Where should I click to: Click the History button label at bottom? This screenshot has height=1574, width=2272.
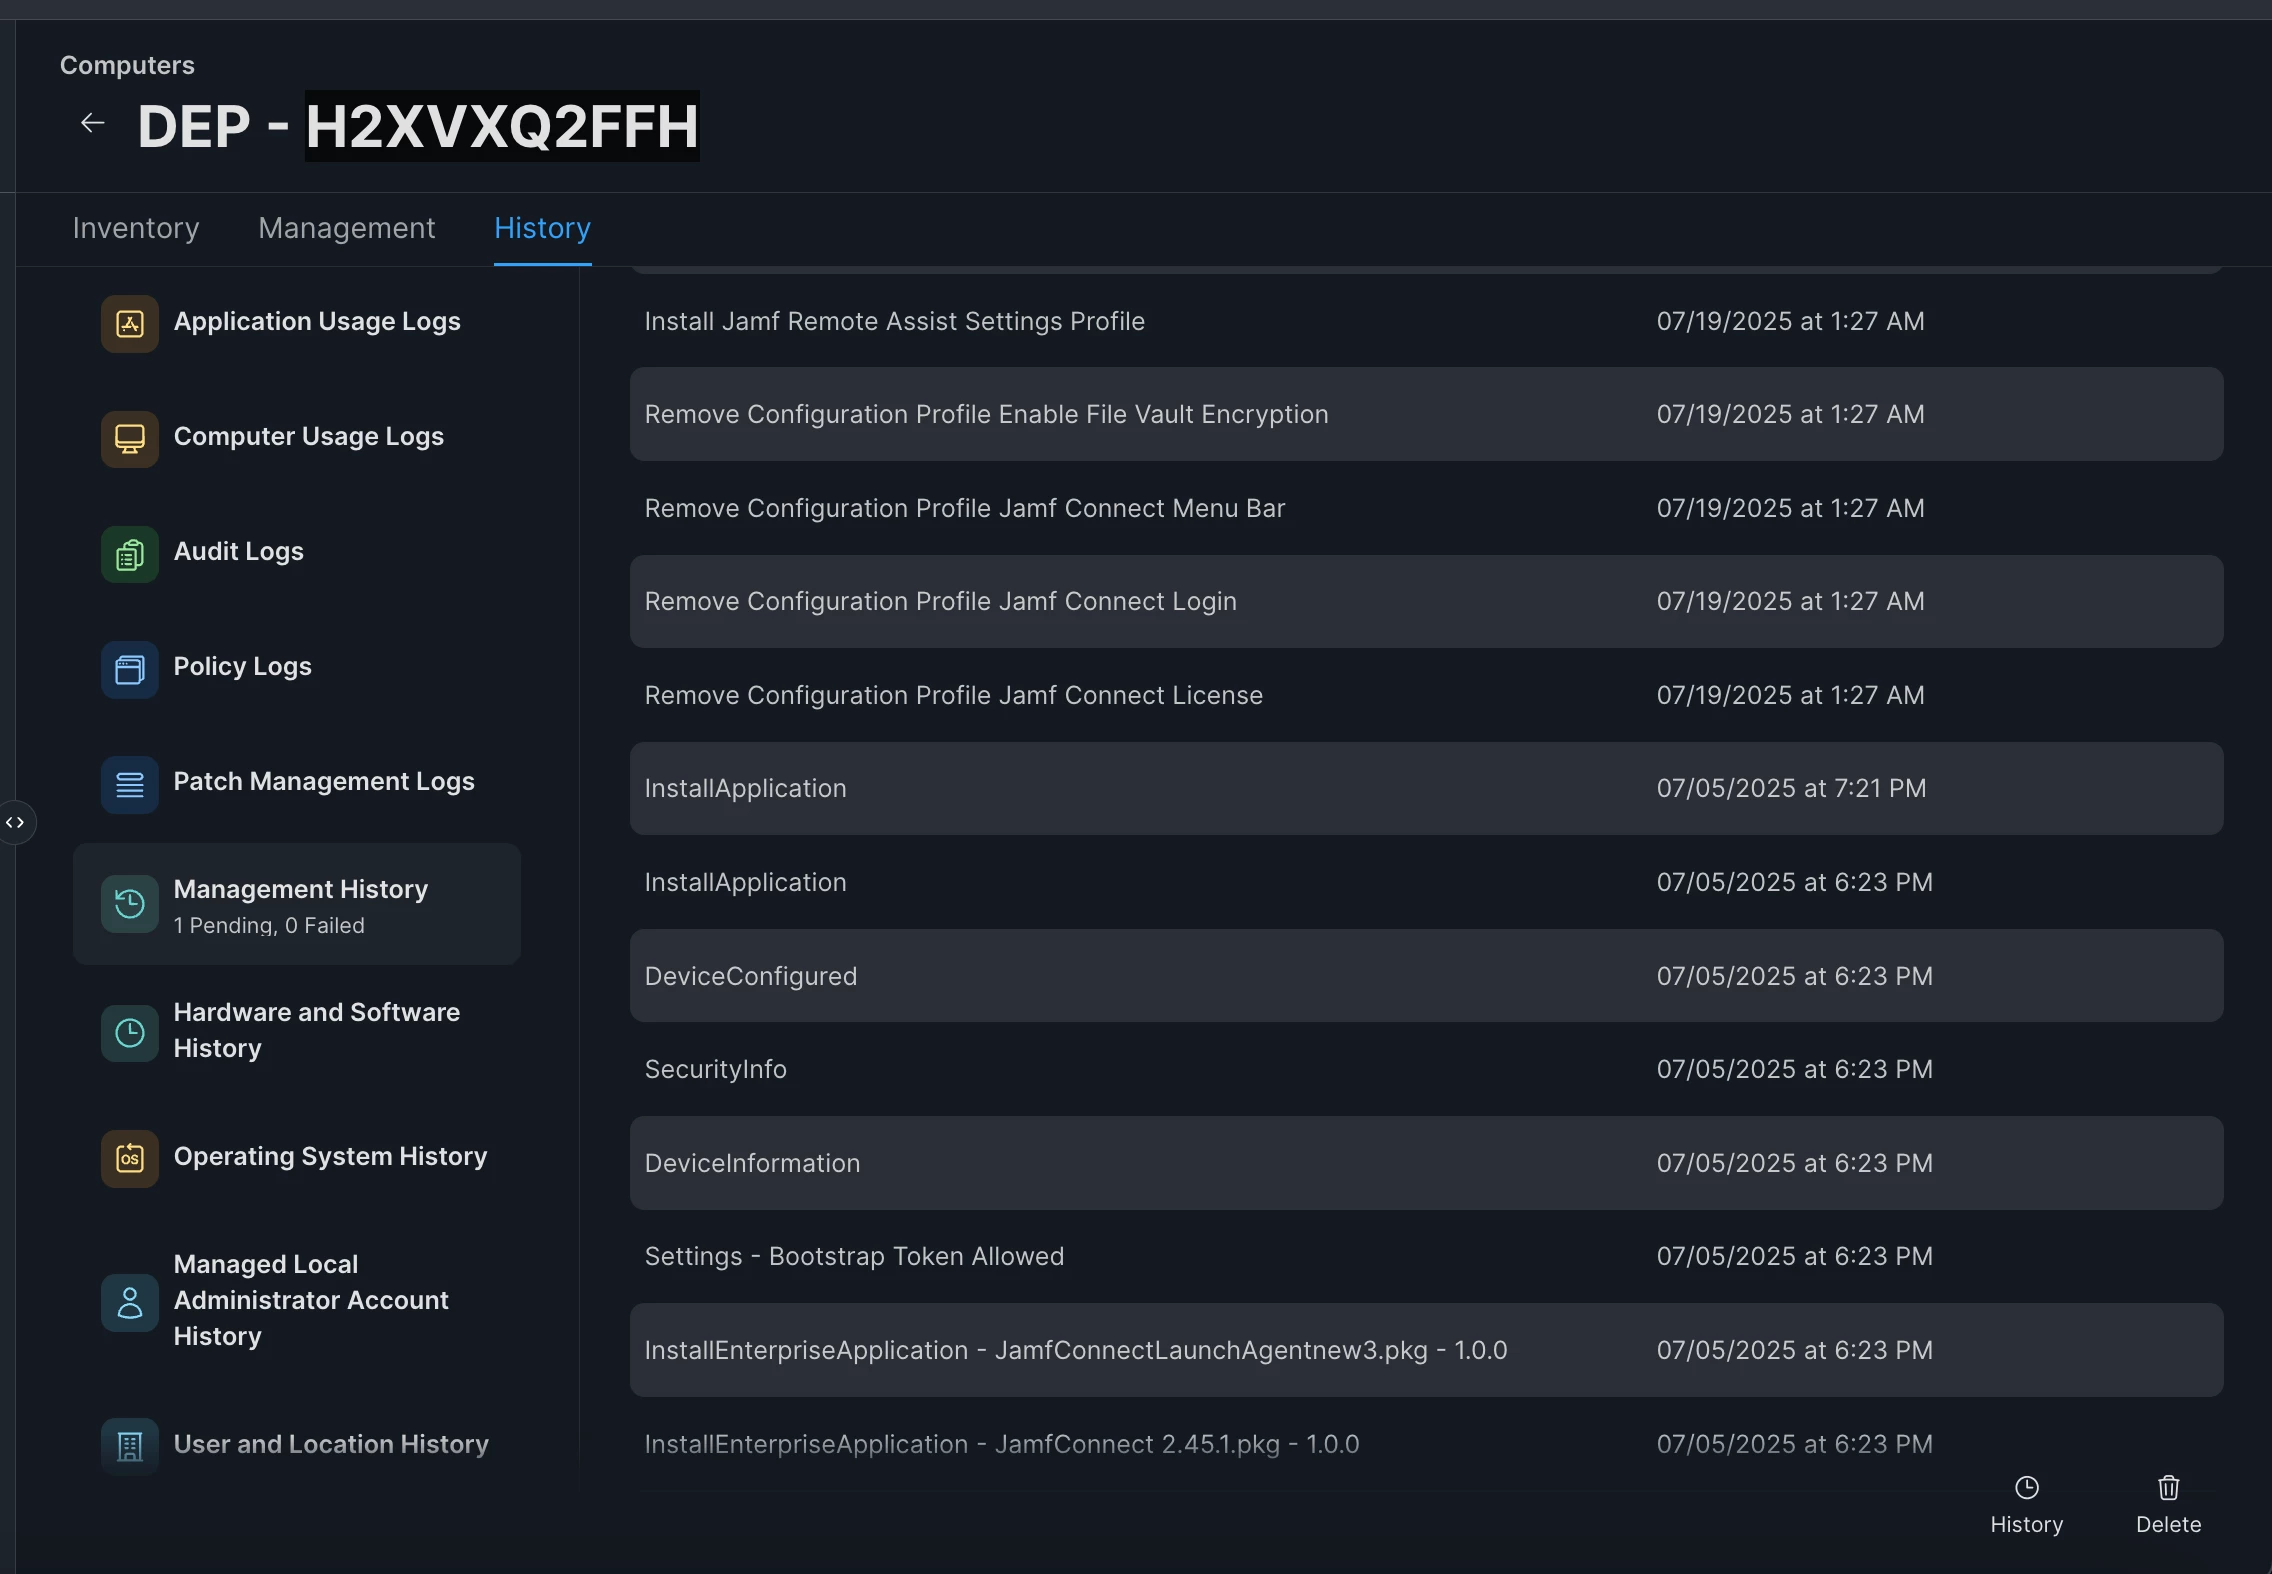(2027, 1525)
